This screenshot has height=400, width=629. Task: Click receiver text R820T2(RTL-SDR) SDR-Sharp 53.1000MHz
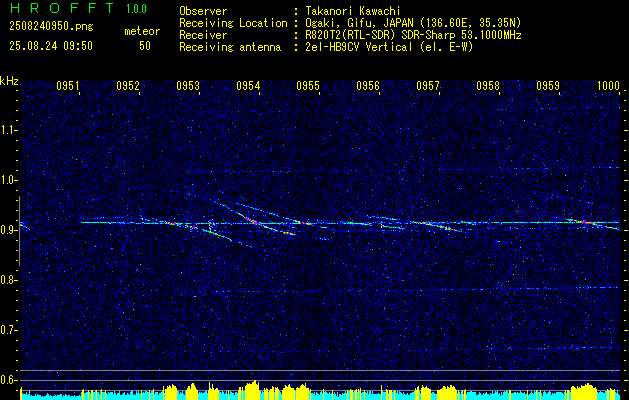[x=413, y=35]
